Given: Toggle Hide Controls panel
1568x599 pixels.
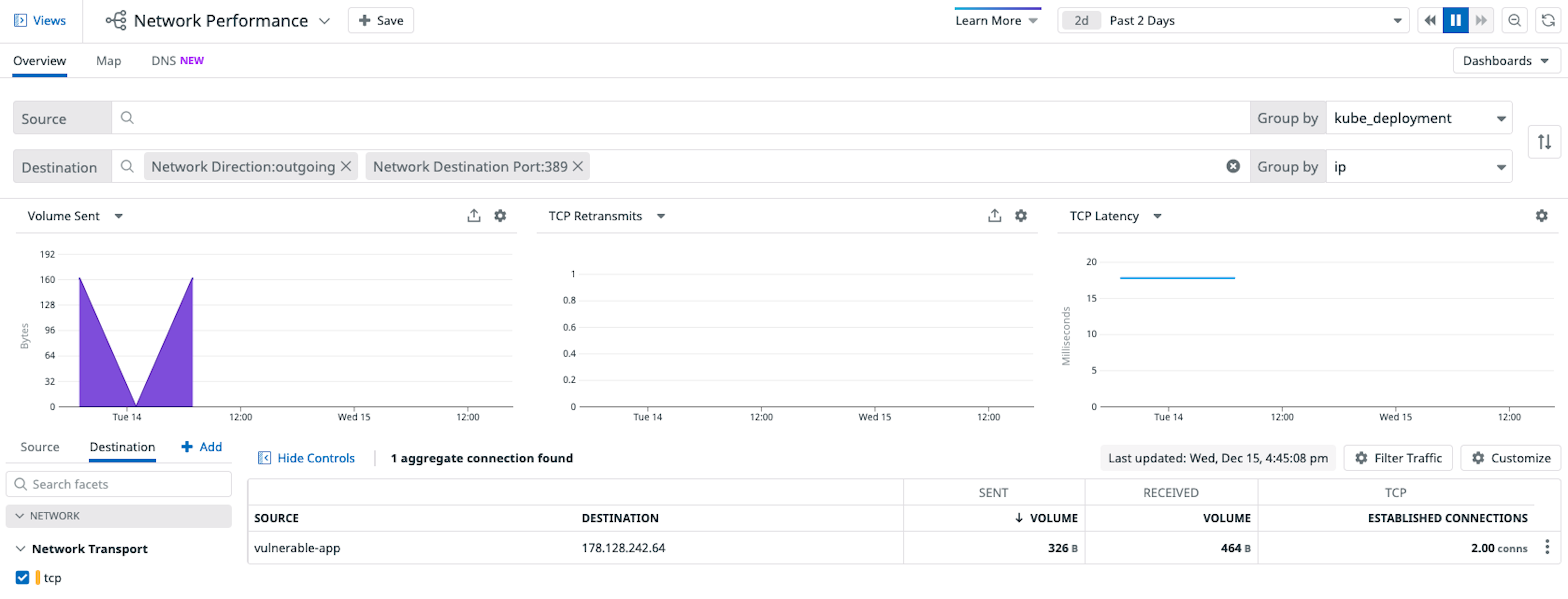Looking at the screenshot, I should tap(306, 458).
